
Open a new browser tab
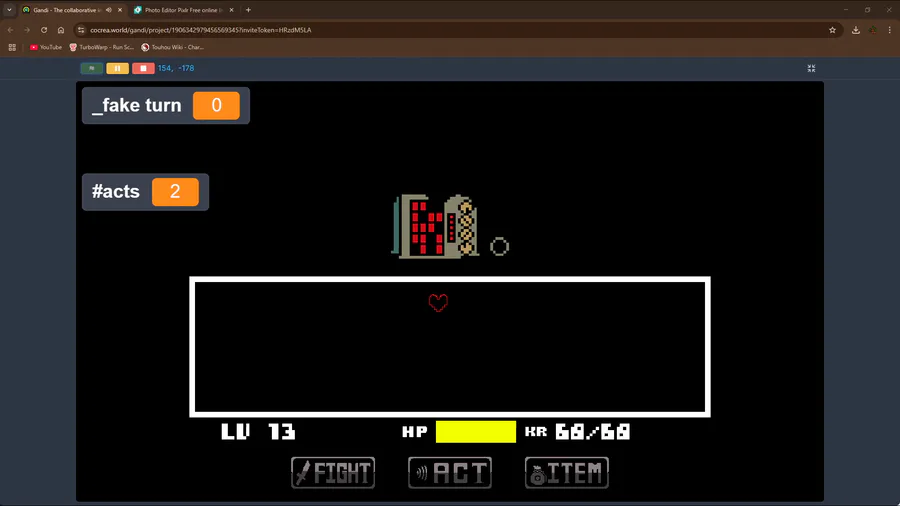point(249,10)
